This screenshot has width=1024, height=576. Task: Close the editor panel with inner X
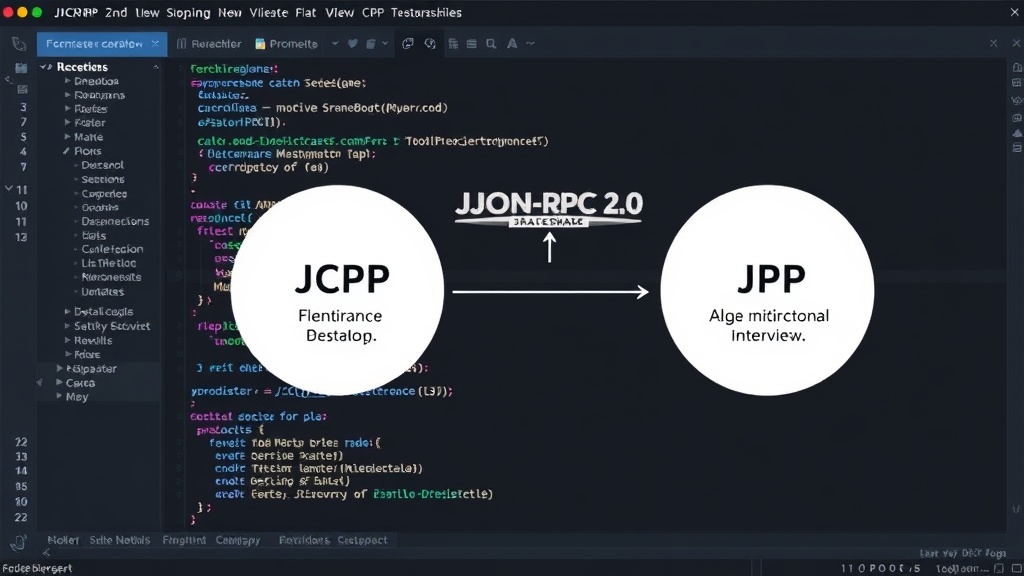click(993, 43)
